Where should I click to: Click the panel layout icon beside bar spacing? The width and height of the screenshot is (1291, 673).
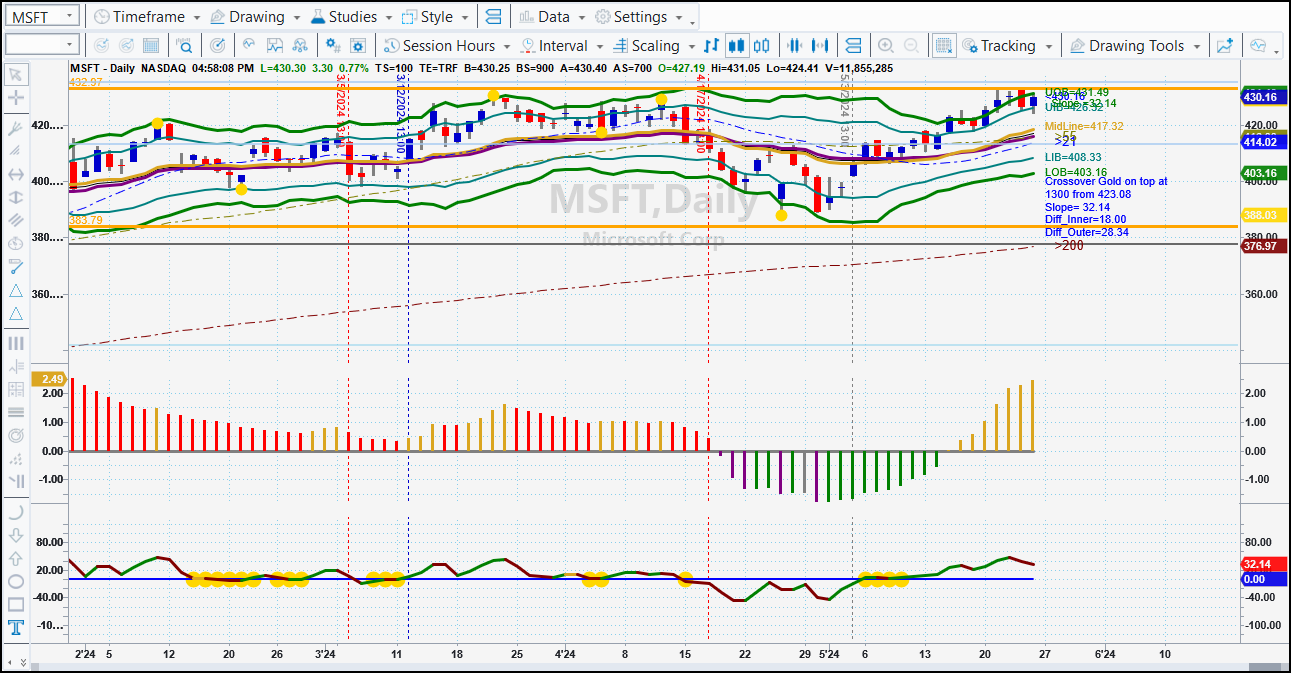tap(853, 45)
